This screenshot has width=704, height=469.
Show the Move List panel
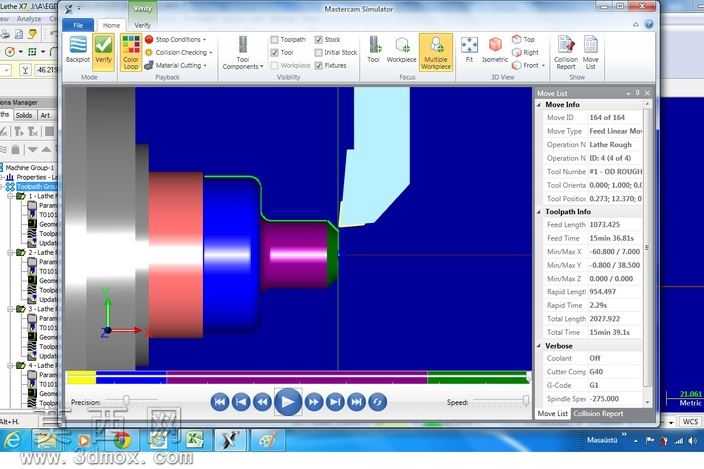590,53
